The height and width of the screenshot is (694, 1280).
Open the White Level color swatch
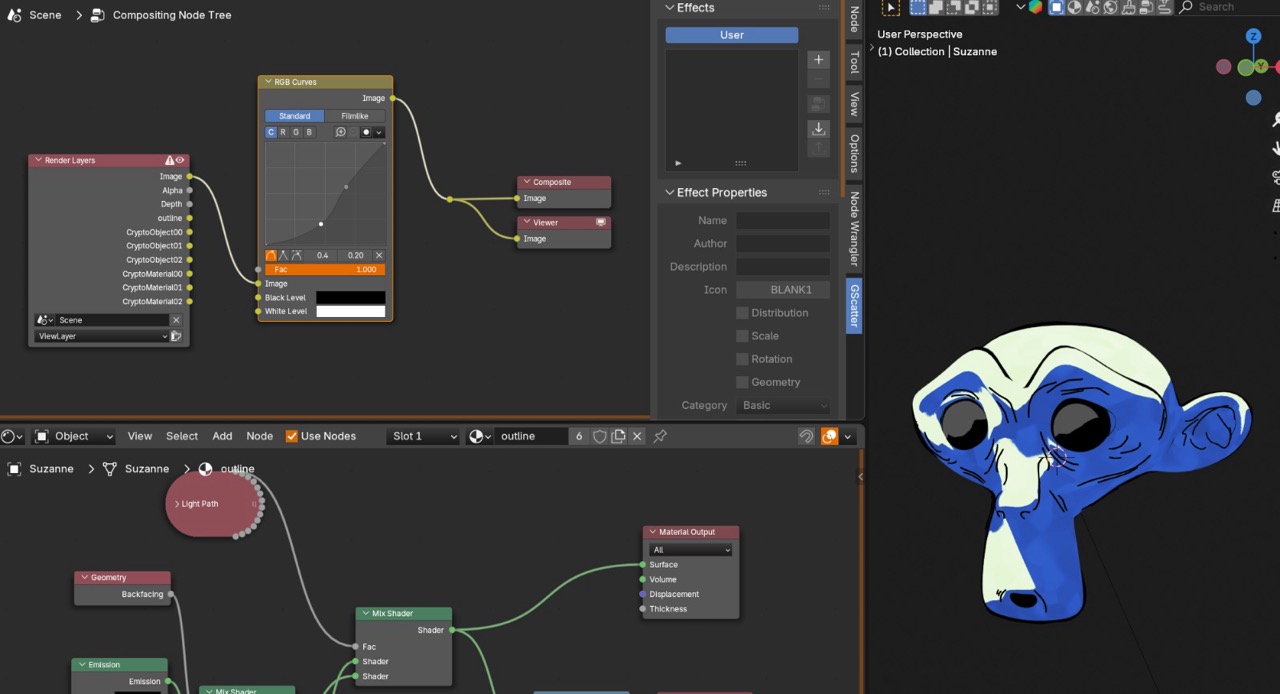tap(351, 312)
